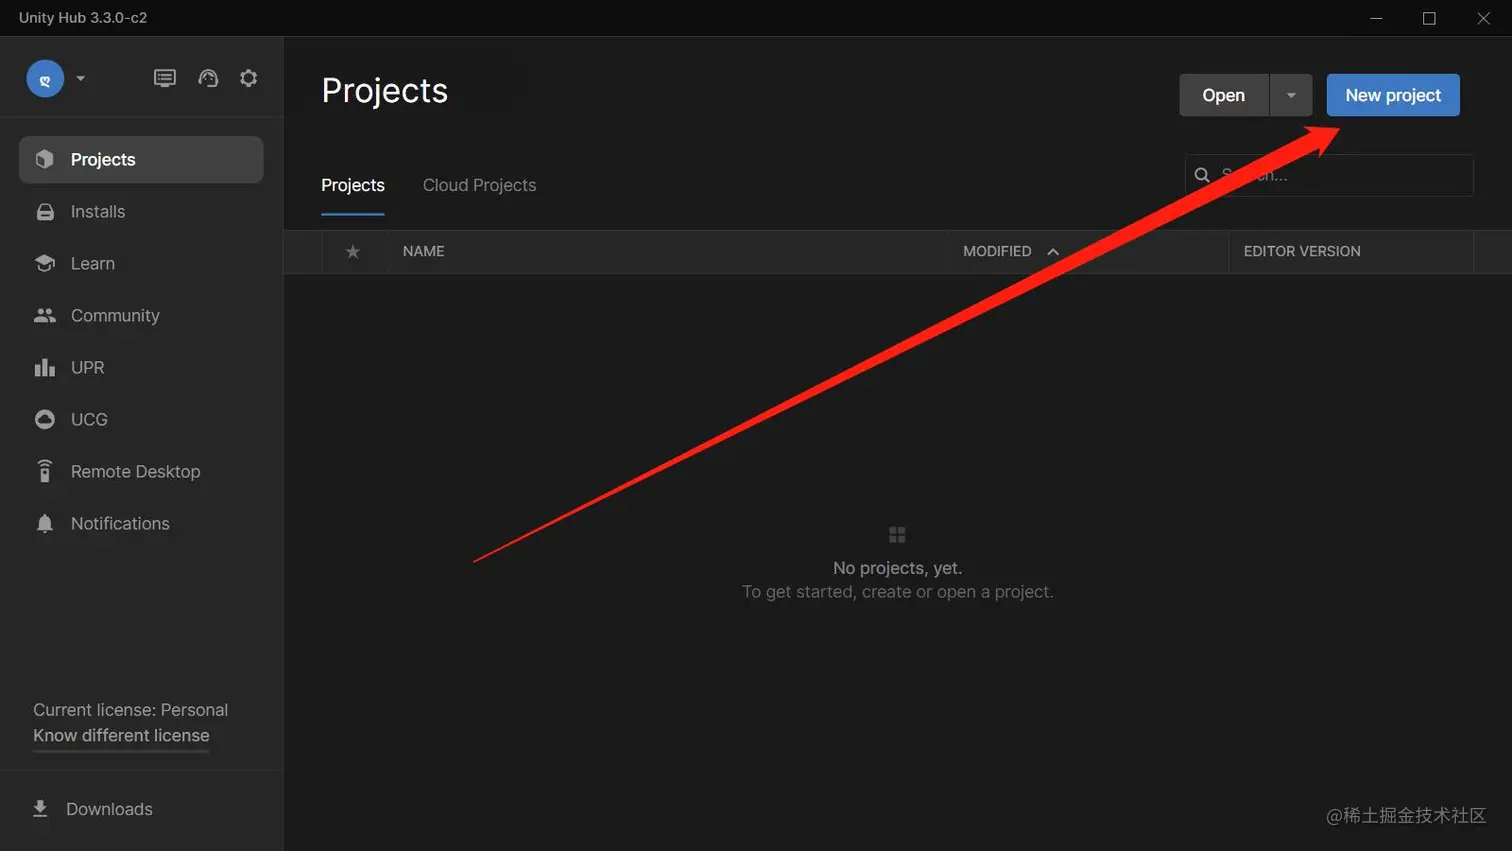Switch to the Cloud Projects tab
This screenshot has height=851, width=1512.
coord(479,185)
